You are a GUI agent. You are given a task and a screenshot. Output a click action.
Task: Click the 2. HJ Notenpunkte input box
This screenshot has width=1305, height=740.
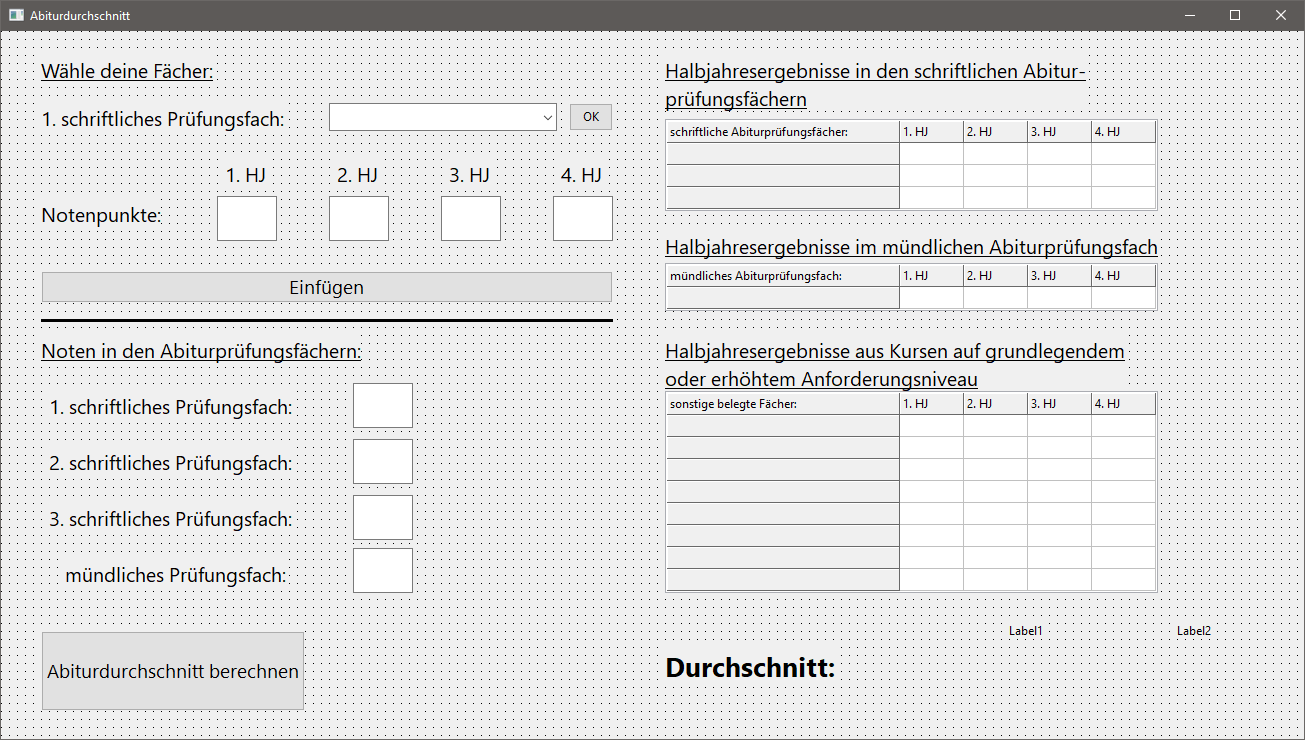[x=359, y=219]
